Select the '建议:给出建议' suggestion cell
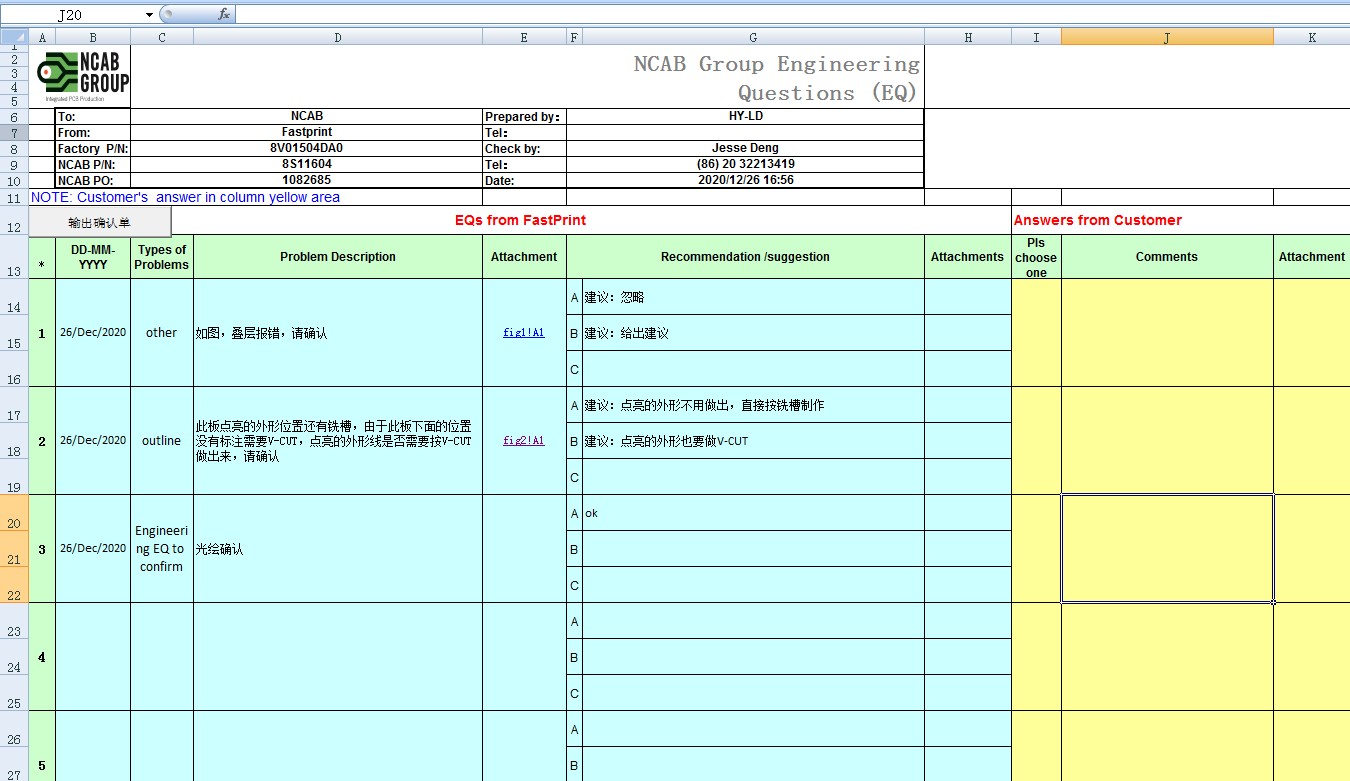This screenshot has height=781, width=1350. point(753,333)
